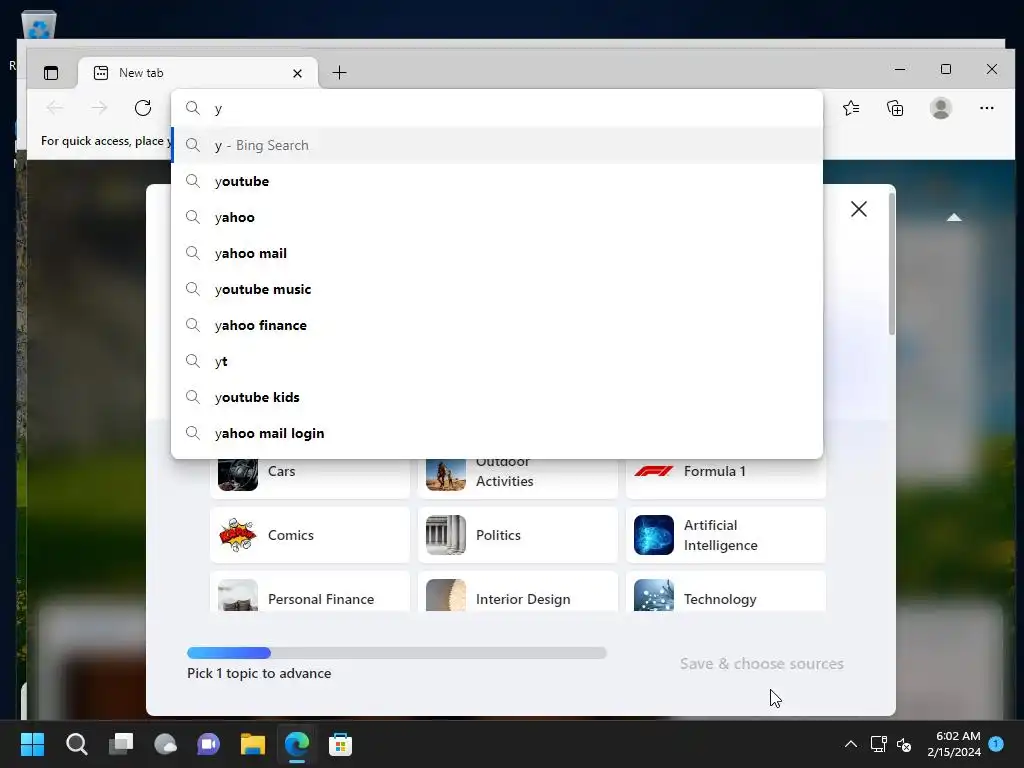Image resolution: width=1024 pixels, height=768 pixels.
Task: Click the muted volume tray icon
Action: click(904, 744)
